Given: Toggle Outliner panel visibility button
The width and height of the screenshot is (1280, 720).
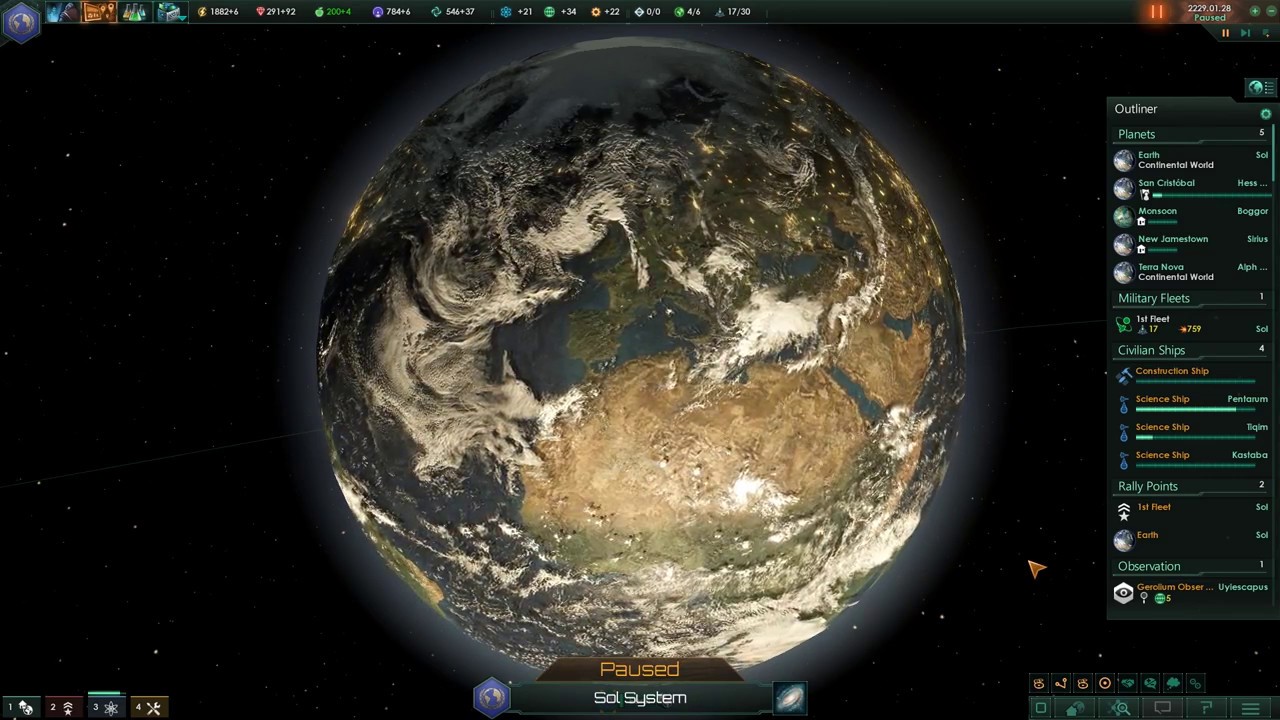Looking at the screenshot, I should 1260,87.
